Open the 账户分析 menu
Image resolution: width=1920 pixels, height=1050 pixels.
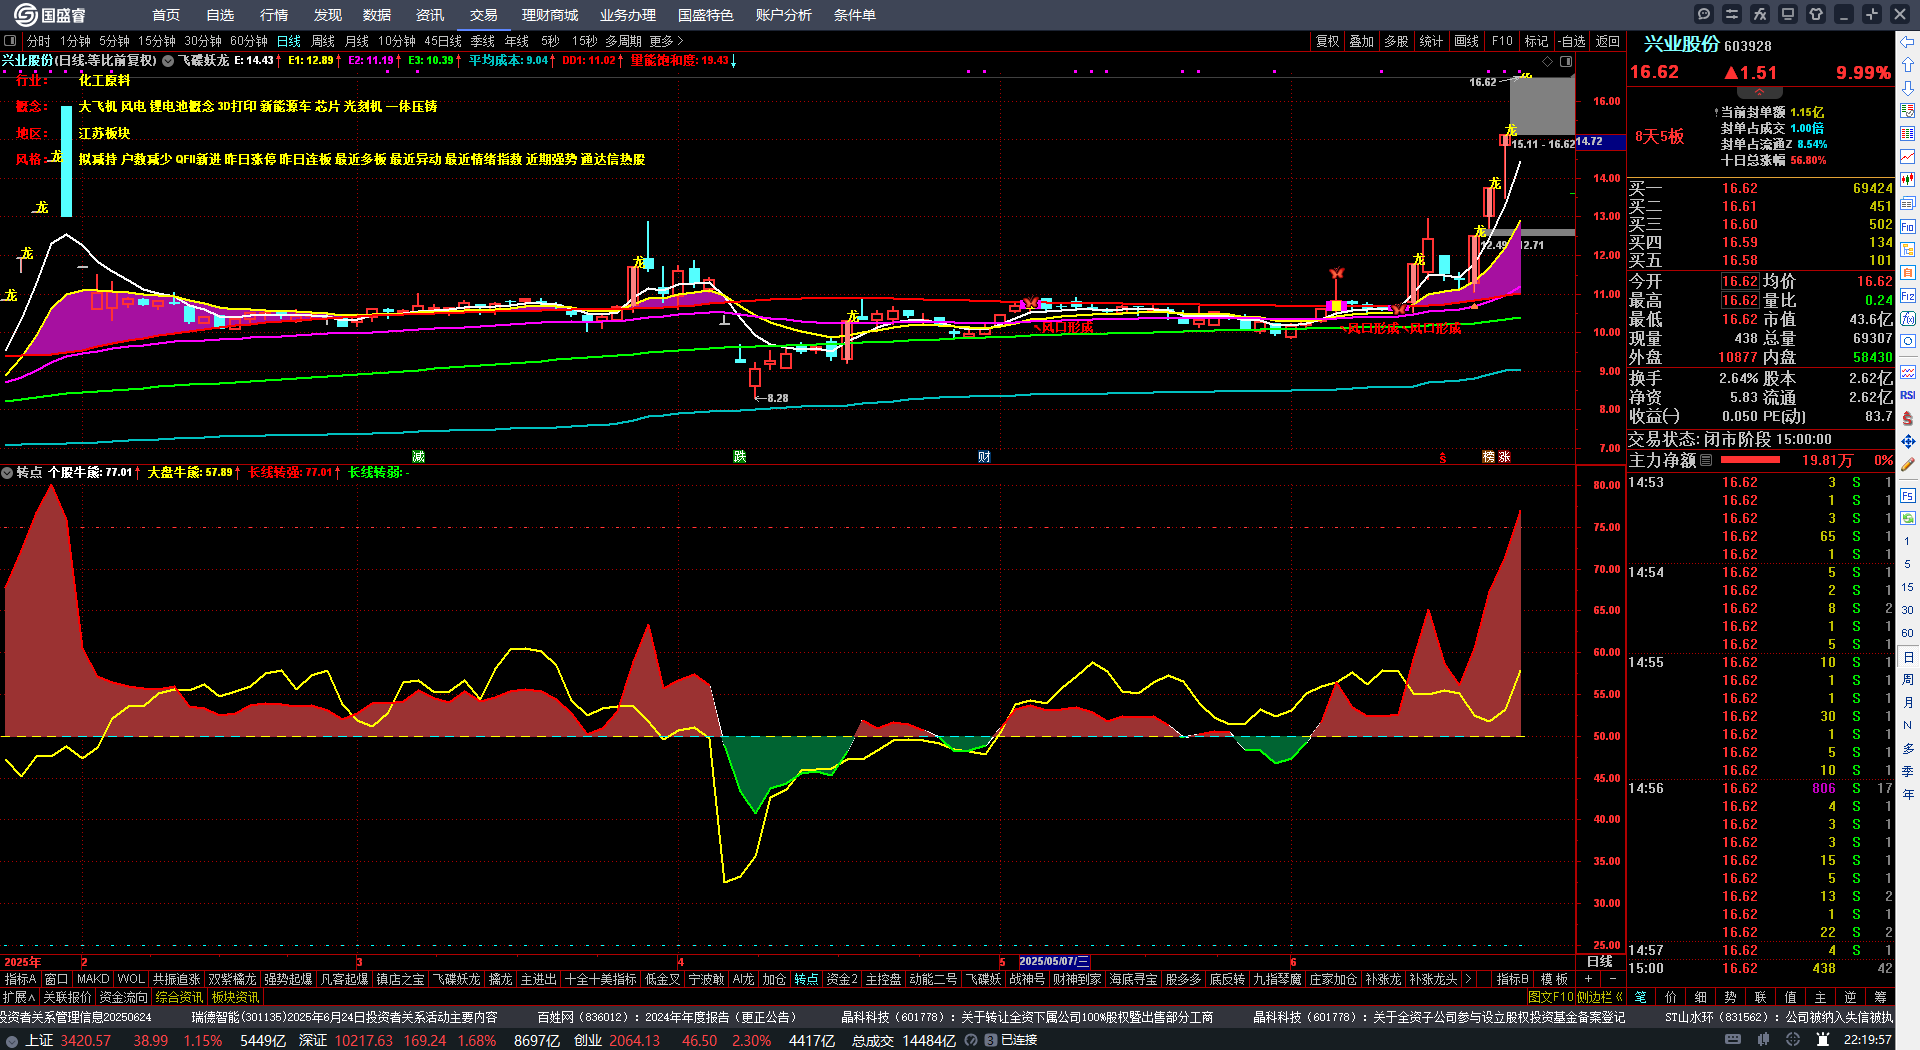(x=784, y=15)
